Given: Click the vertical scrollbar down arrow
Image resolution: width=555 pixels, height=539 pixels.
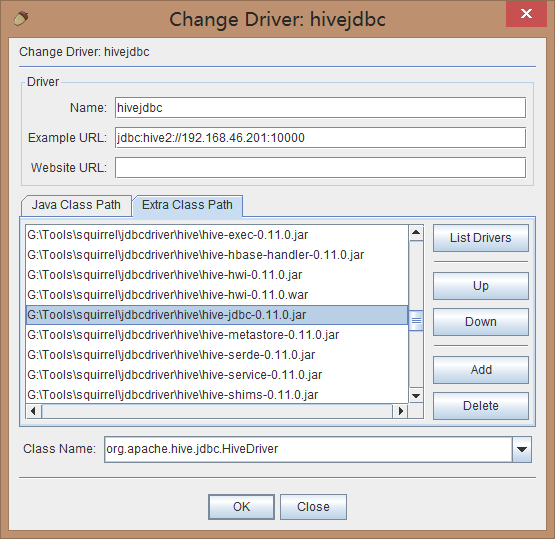Looking at the screenshot, I should (x=416, y=395).
